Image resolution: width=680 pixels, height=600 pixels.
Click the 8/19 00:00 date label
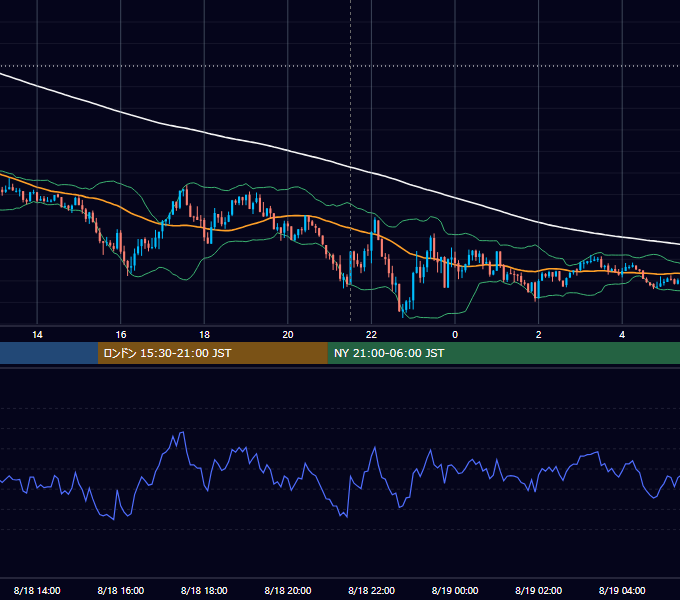[x=455, y=590]
